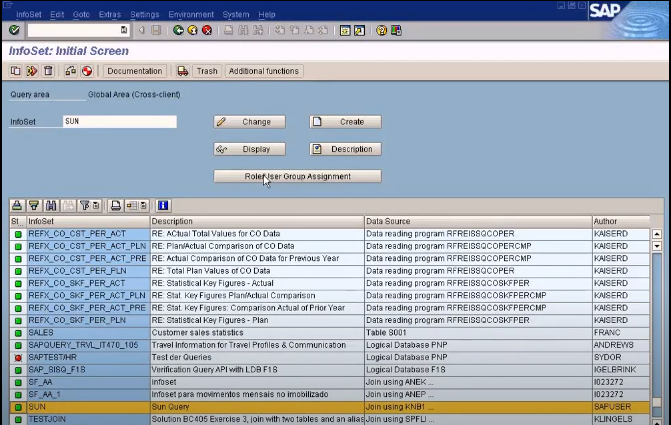
Task: Open the filter options dropdown arrow
Action: pos(96,205)
